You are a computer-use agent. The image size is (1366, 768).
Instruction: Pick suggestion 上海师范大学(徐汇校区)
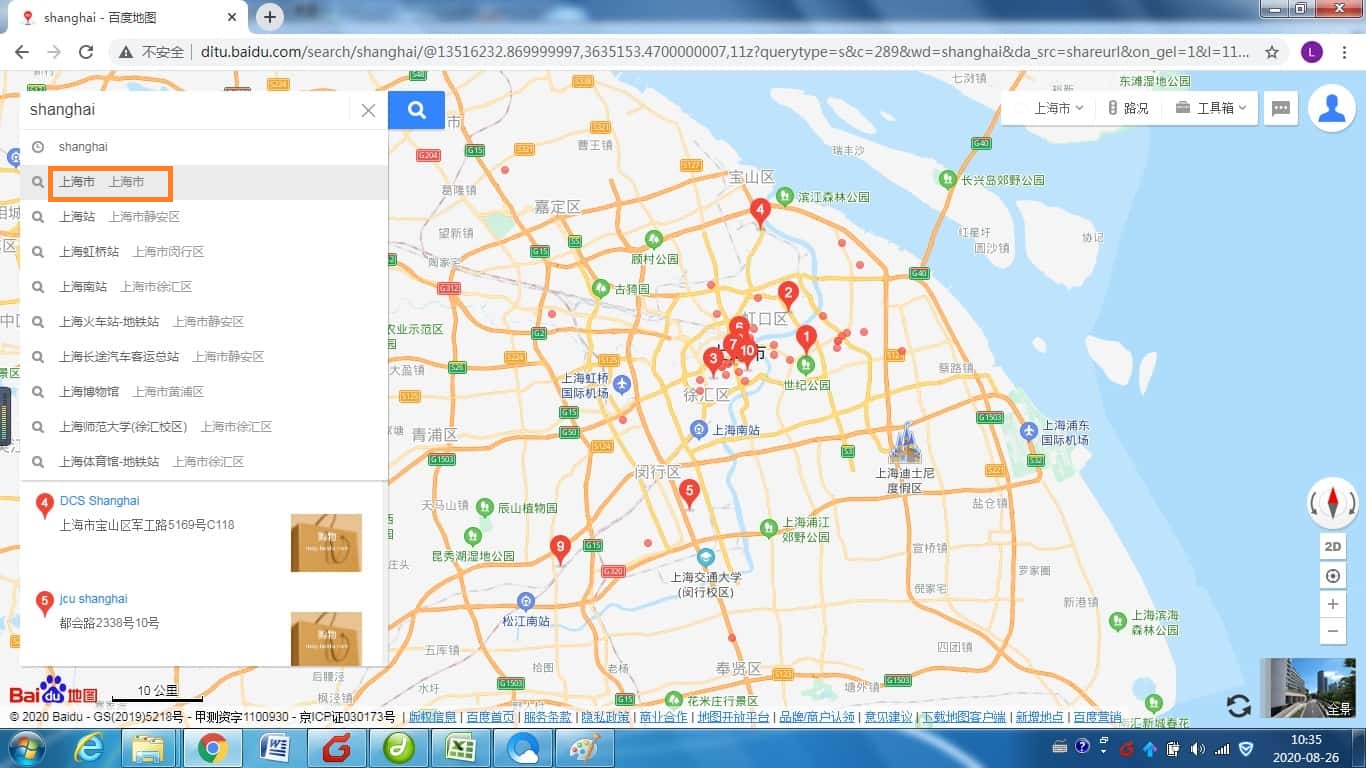pos(204,427)
